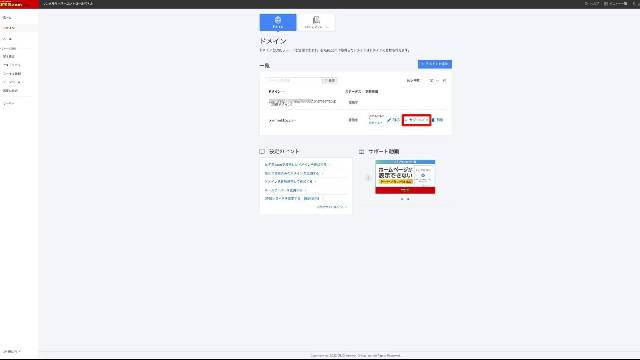The width and height of the screenshot is (640, 360).
Task: Focus the domain search input field
Action: 293,80
